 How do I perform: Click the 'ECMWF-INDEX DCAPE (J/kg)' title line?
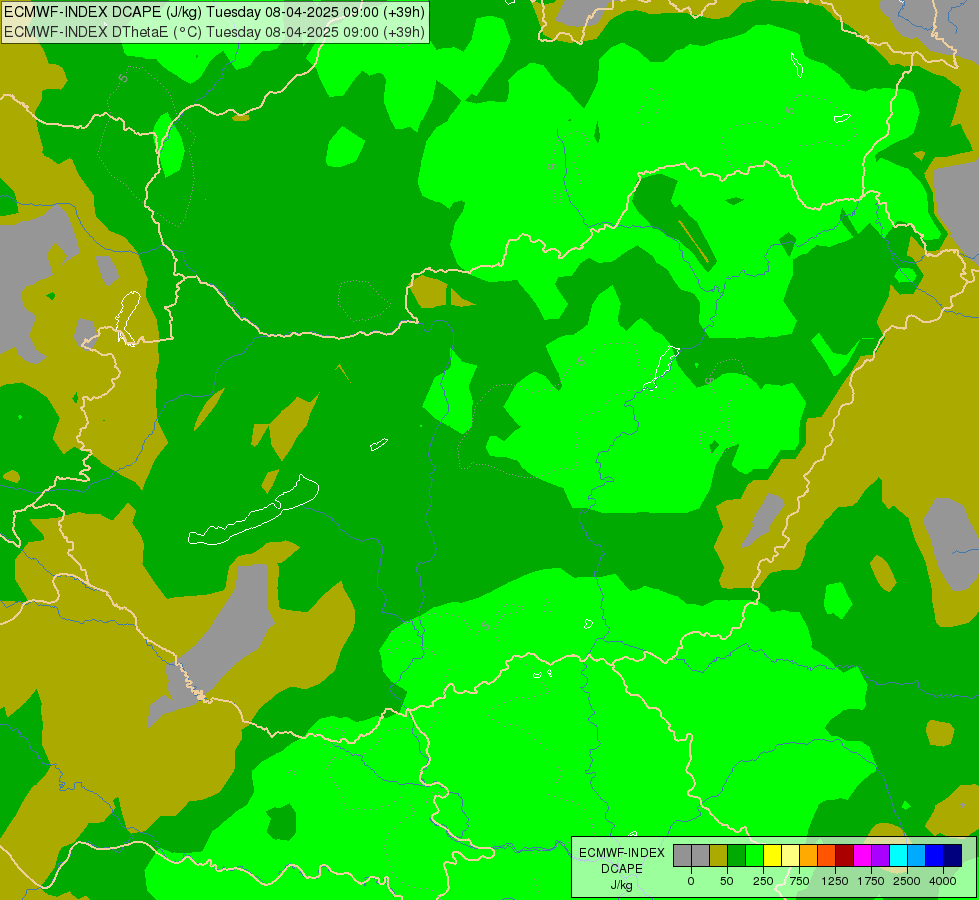tap(214, 12)
